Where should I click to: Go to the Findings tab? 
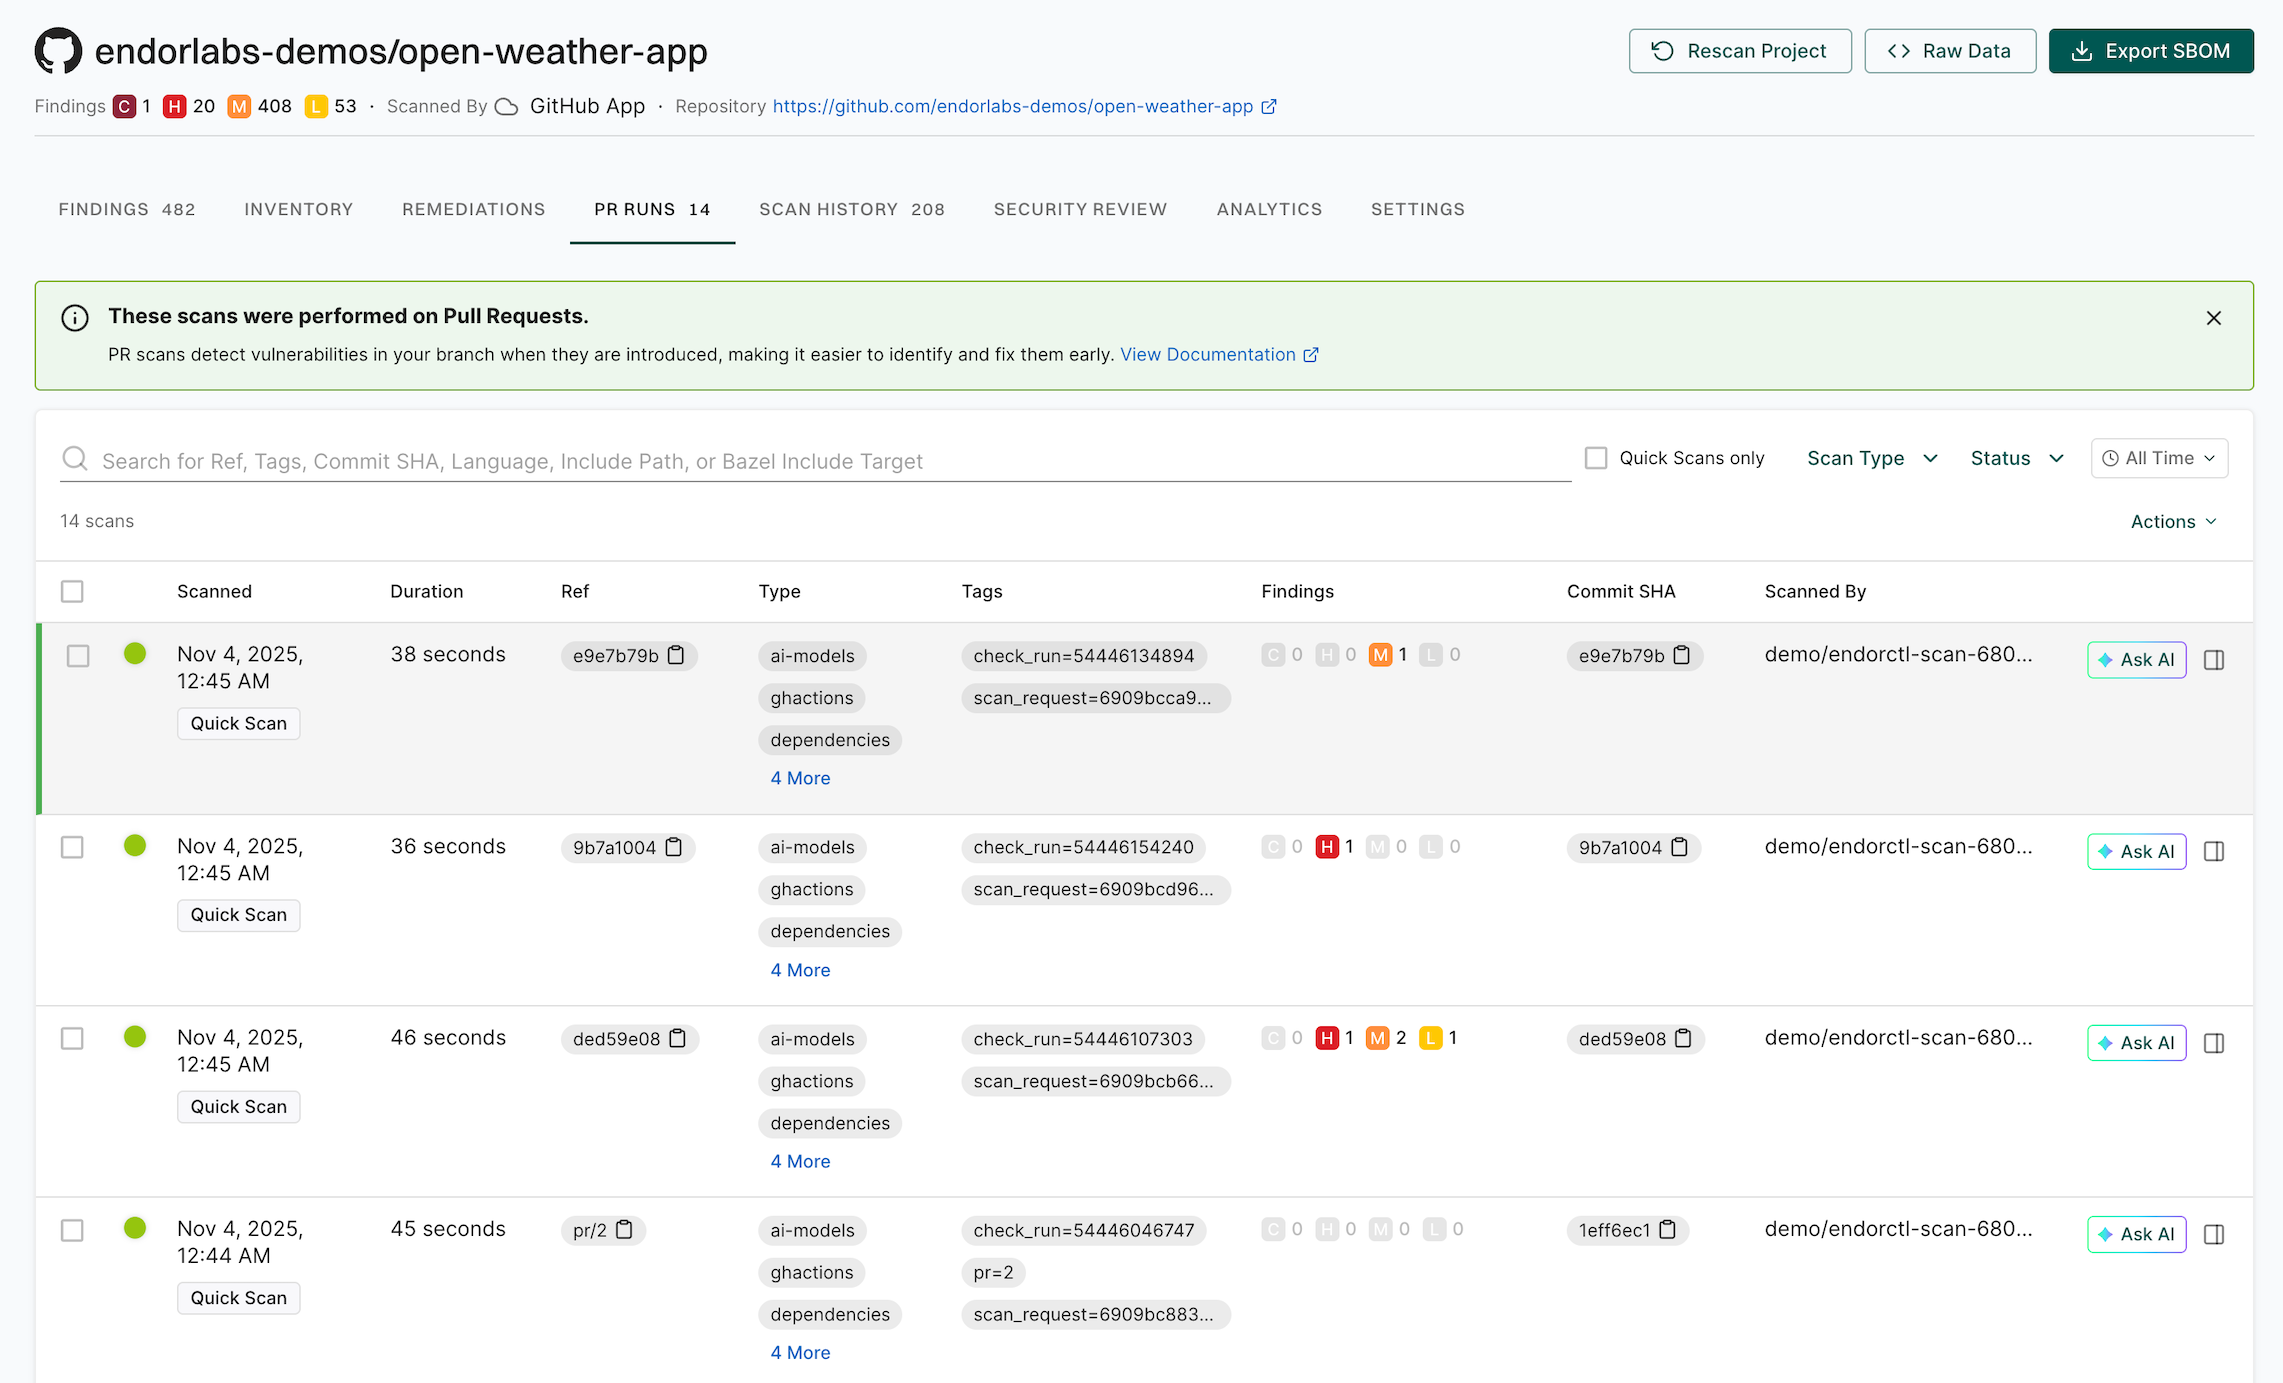pyautogui.click(x=127, y=209)
